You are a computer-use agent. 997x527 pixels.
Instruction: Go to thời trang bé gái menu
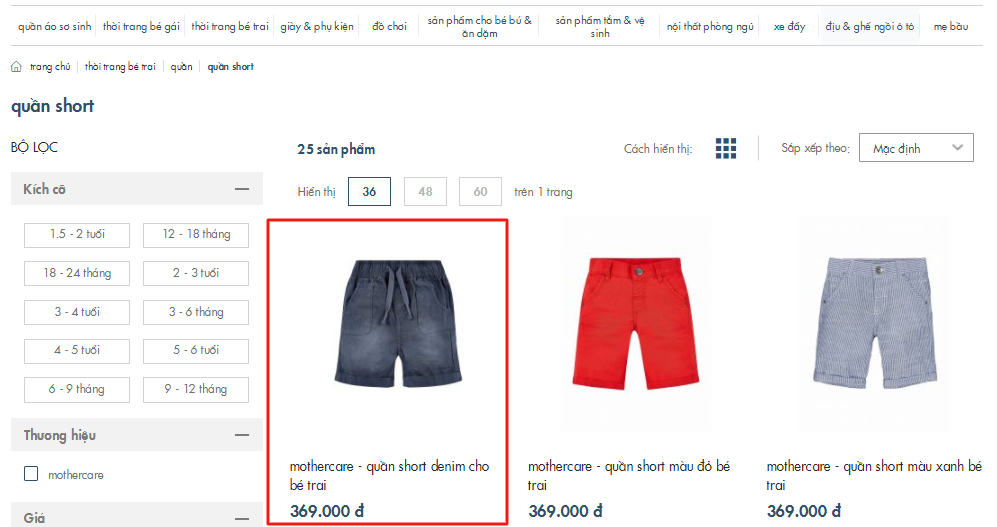(141, 27)
